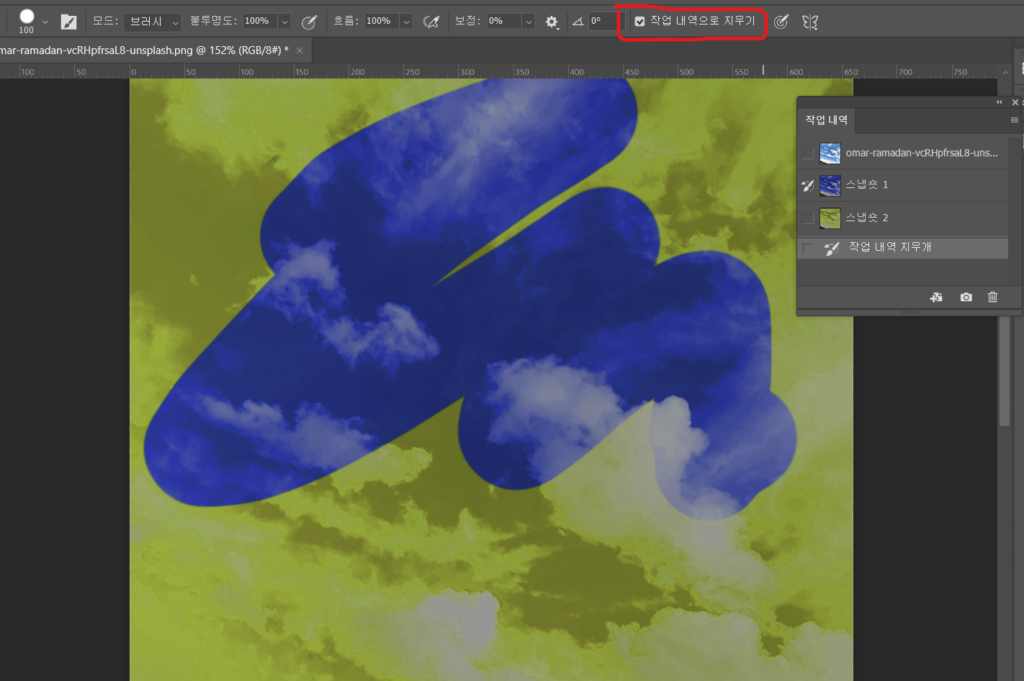Image resolution: width=1024 pixels, height=681 pixels.
Task: Enable airbrush-style build-up icon
Action: point(431,21)
